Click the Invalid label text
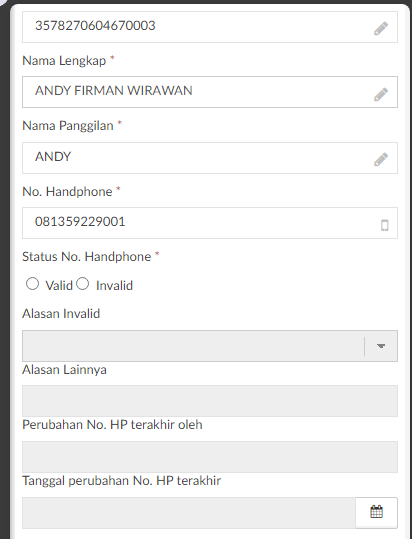412x539 pixels. [114, 285]
